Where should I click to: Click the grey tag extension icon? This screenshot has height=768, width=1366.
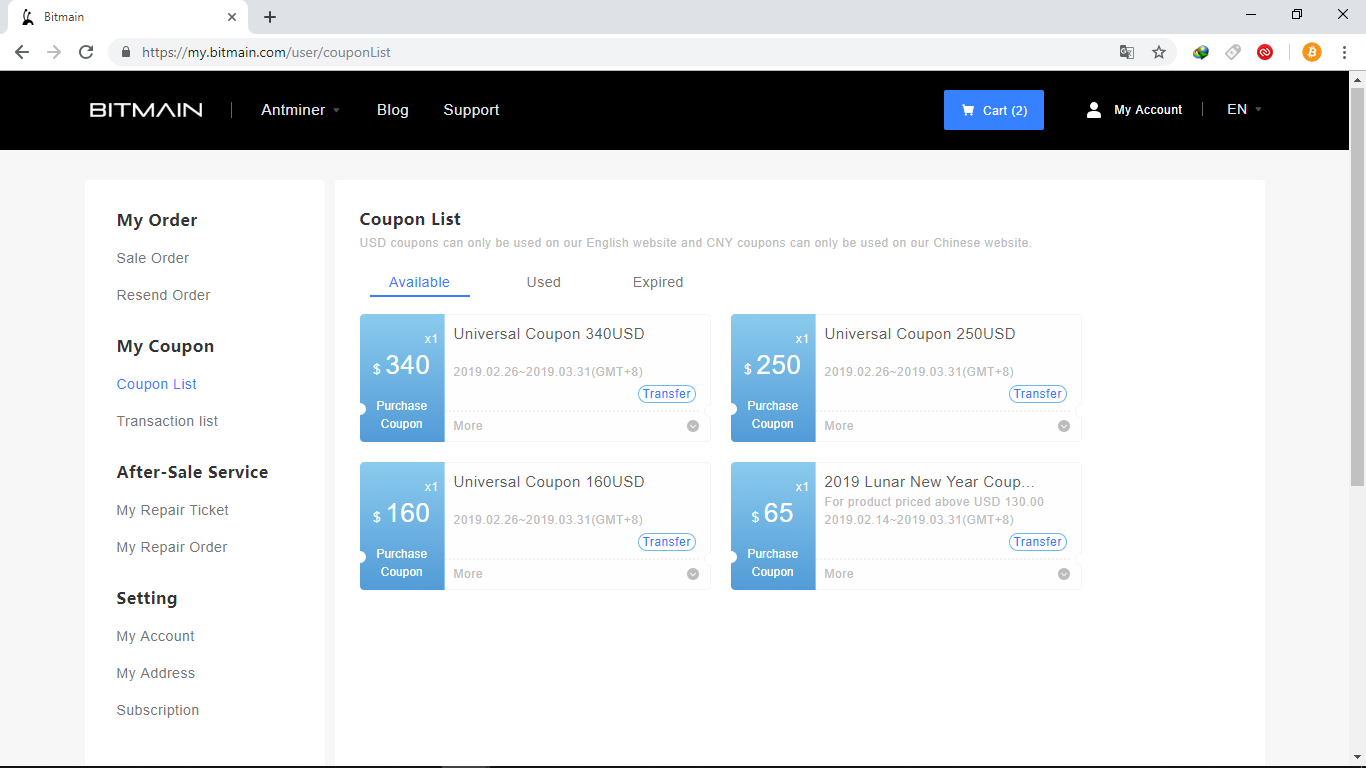click(x=1233, y=52)
